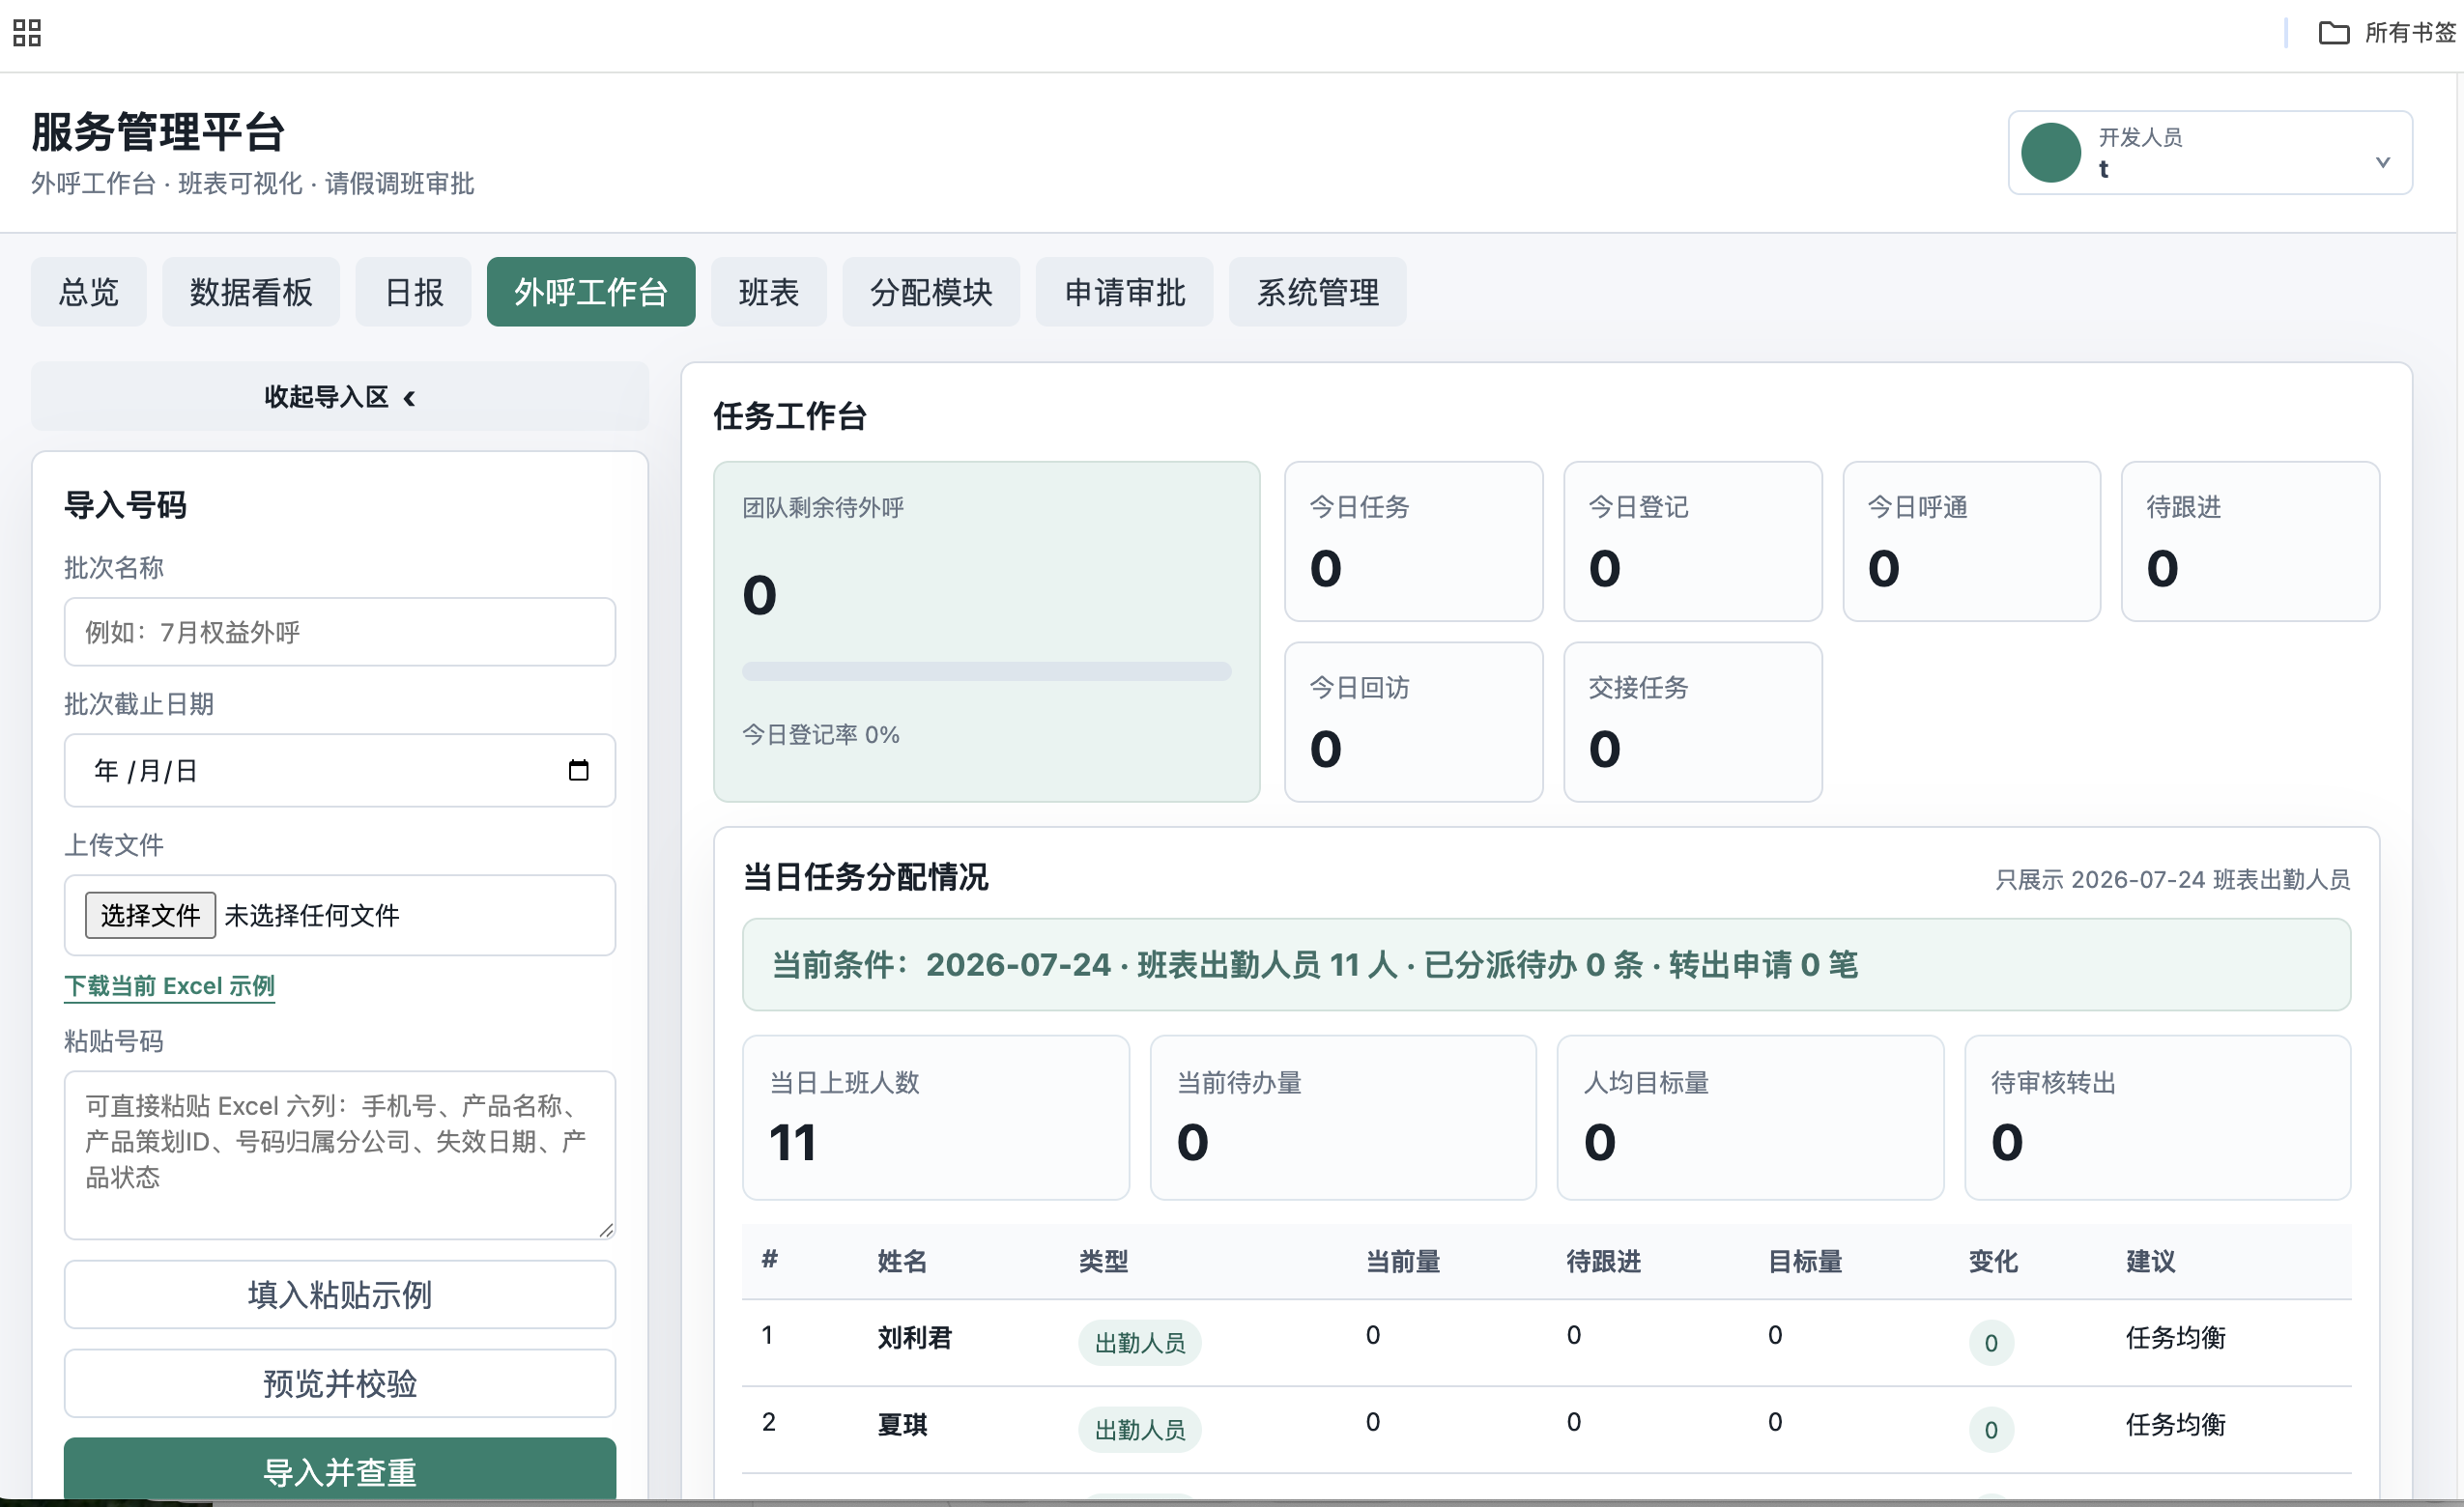Click the 当前待办量 card
Image resolution: width=2464 pixels, height=1507 pixels.
[1343, 1118]
